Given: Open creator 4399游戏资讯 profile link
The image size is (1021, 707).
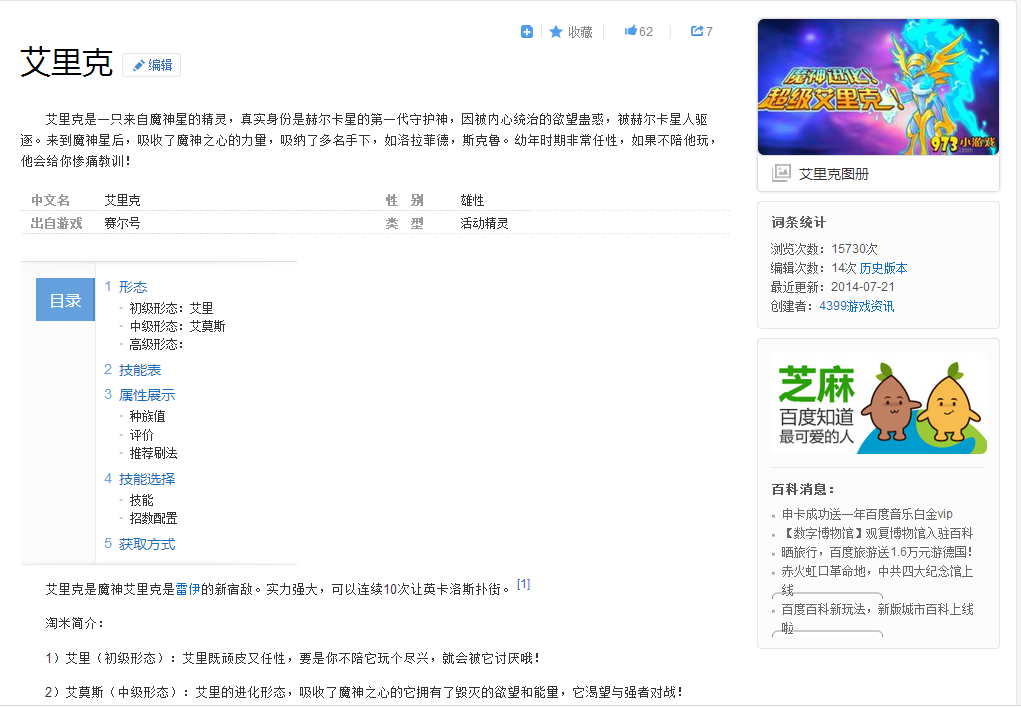Looking at the screenshot, I should coord(856,306).
